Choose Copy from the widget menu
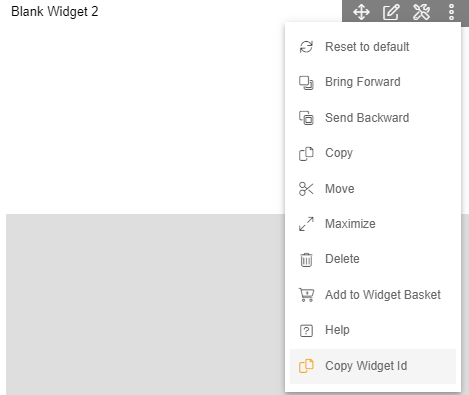Image resolution: width=469 pixels, height=395 pixels. click(x=373, y=153)
